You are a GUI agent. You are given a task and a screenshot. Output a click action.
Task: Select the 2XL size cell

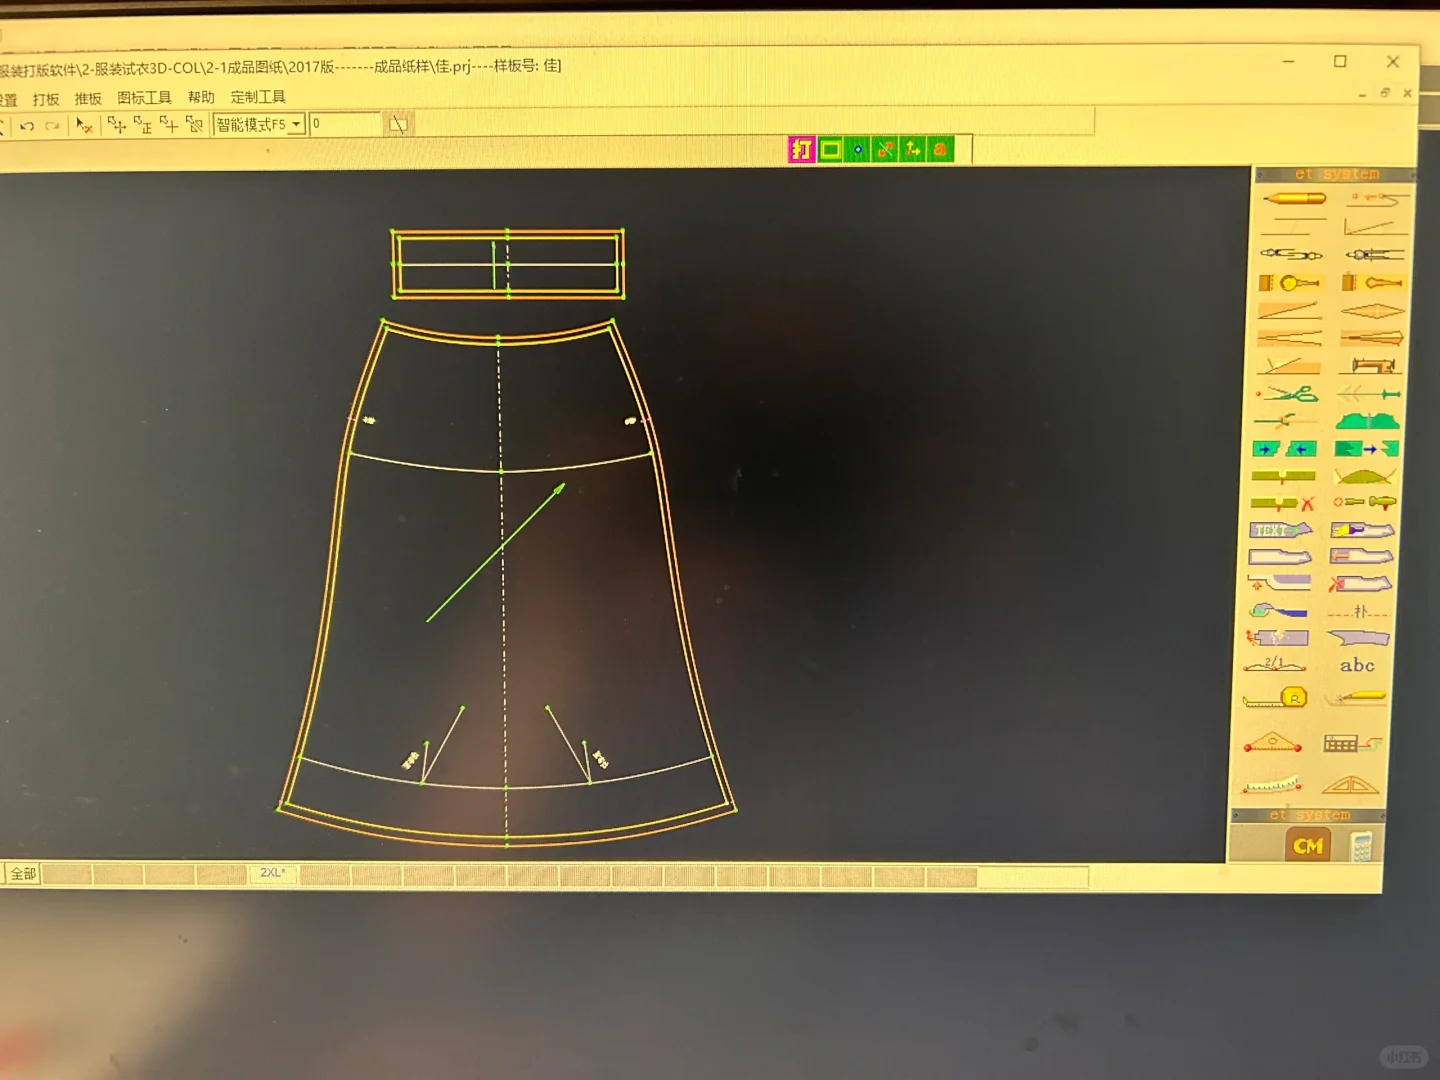coord(273,873)
